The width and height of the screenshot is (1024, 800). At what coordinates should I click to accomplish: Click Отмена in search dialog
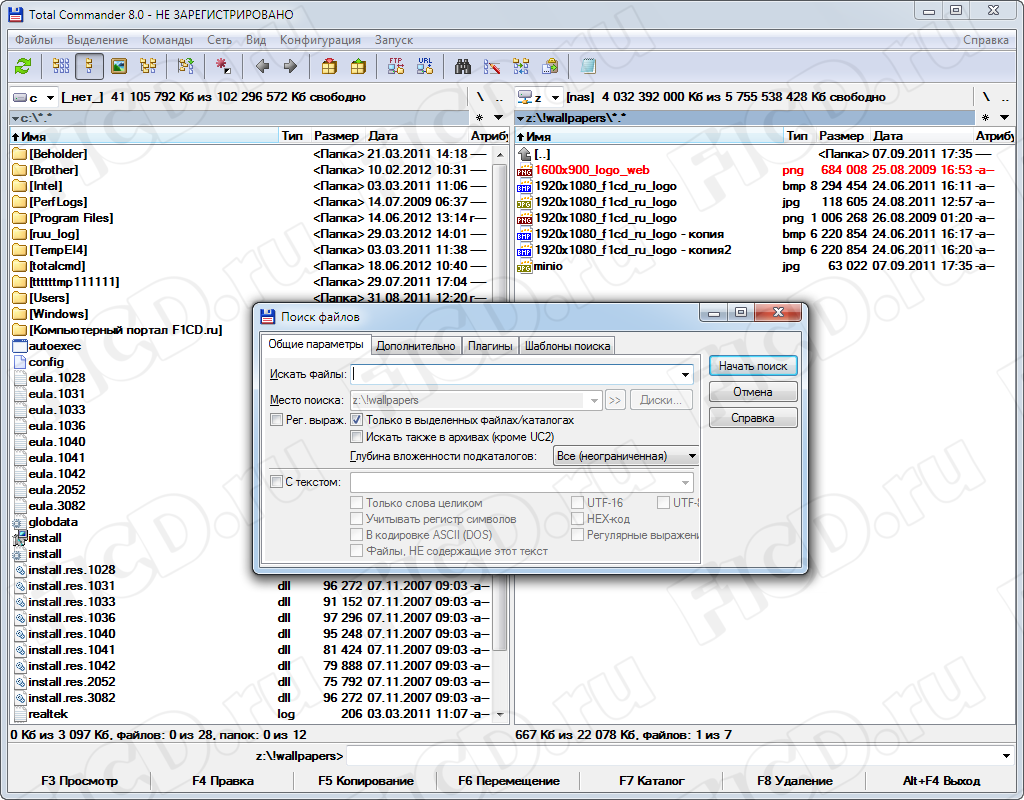tap(753, 392)
